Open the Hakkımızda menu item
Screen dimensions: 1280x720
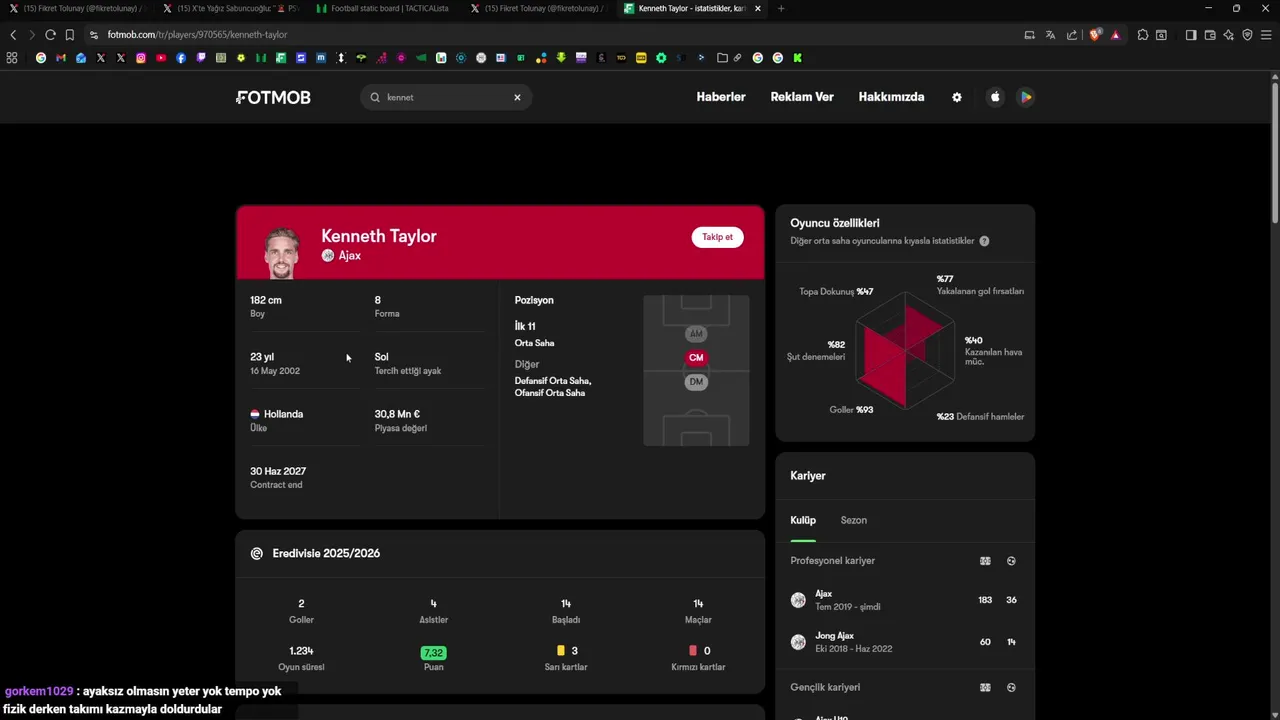pos(891,97)
